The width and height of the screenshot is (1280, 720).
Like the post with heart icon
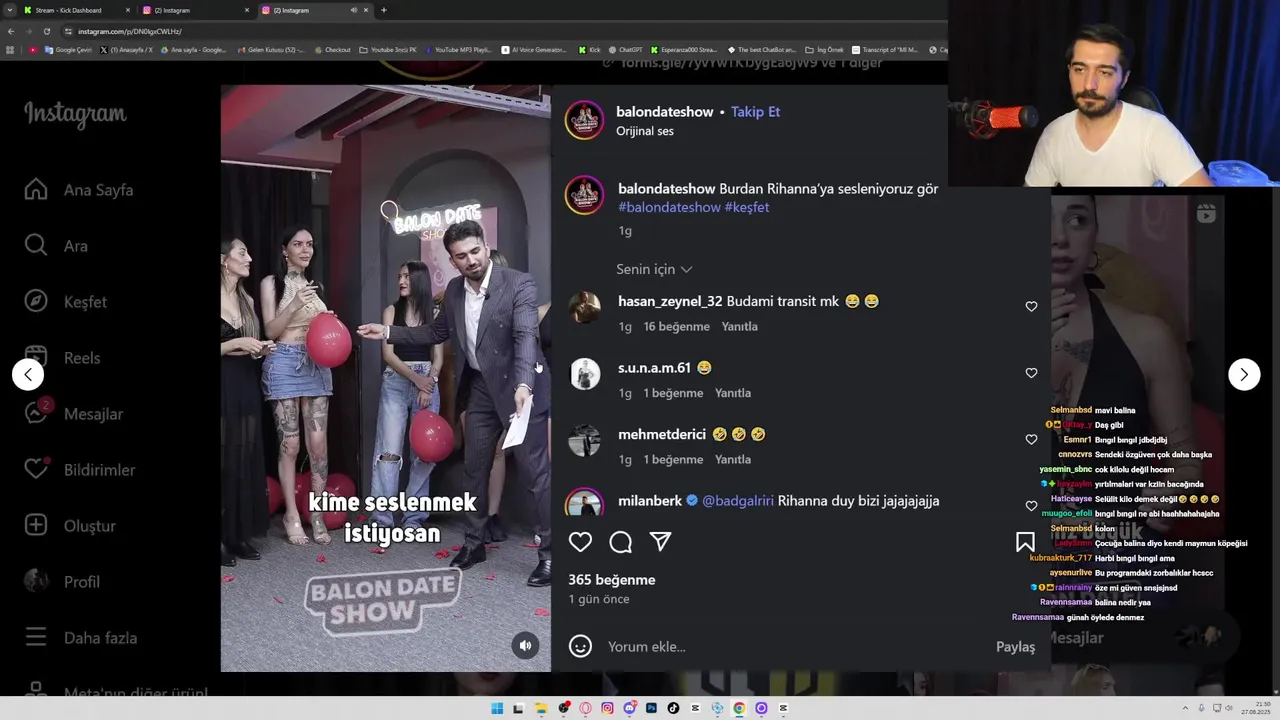(580, 542)
